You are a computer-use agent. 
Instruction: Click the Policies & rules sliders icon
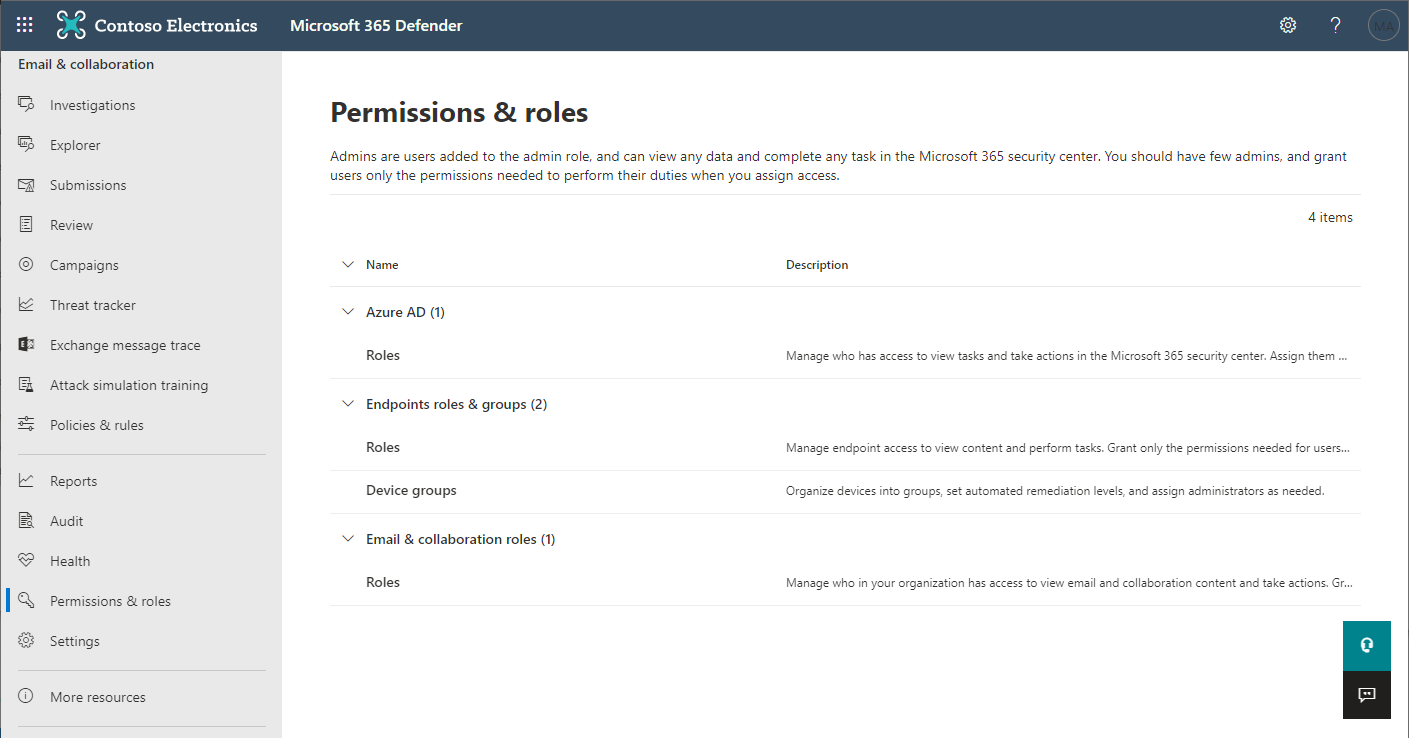click(x=27, y=424)
